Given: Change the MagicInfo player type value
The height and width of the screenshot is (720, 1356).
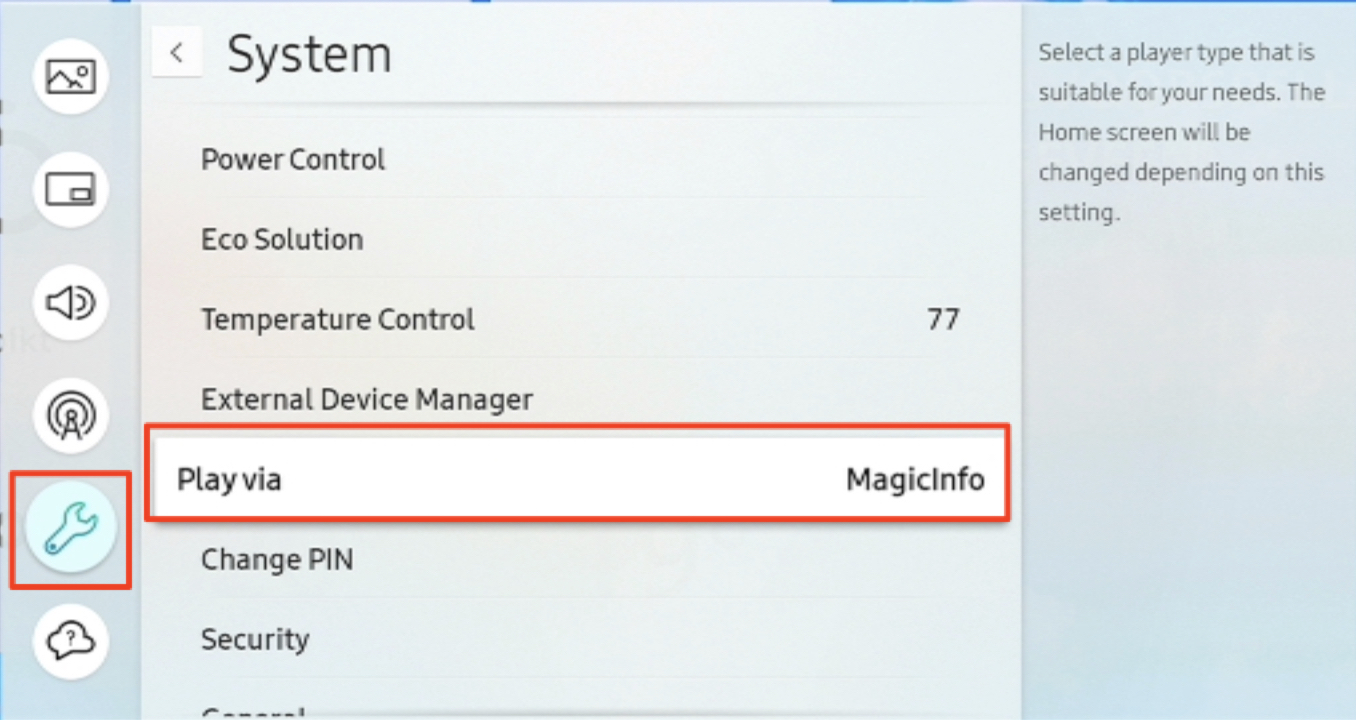Looking at the screenshot, I should 913,478.
